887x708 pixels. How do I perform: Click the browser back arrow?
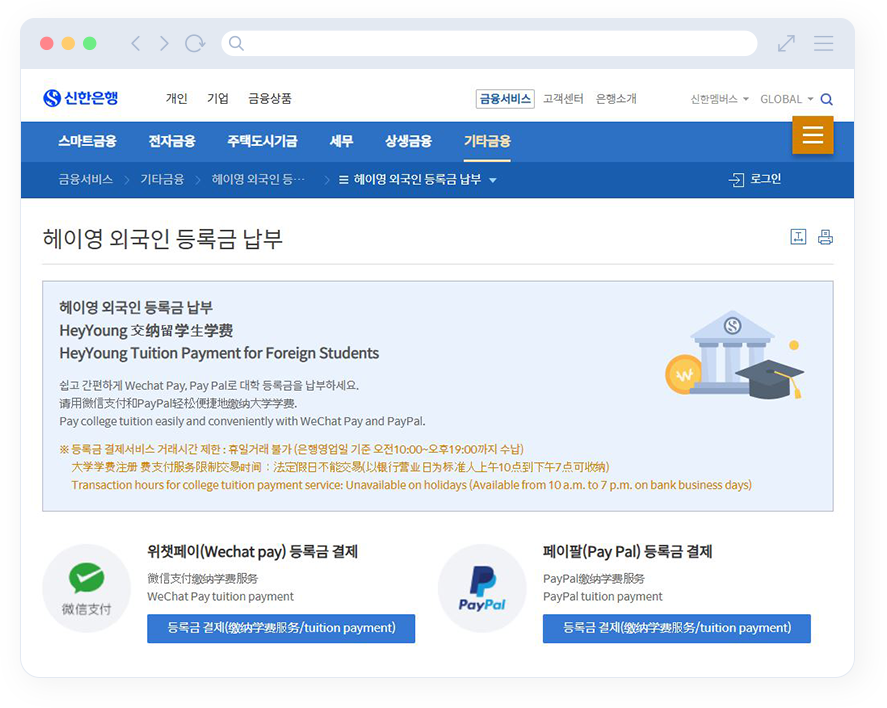tap(136, 44)
